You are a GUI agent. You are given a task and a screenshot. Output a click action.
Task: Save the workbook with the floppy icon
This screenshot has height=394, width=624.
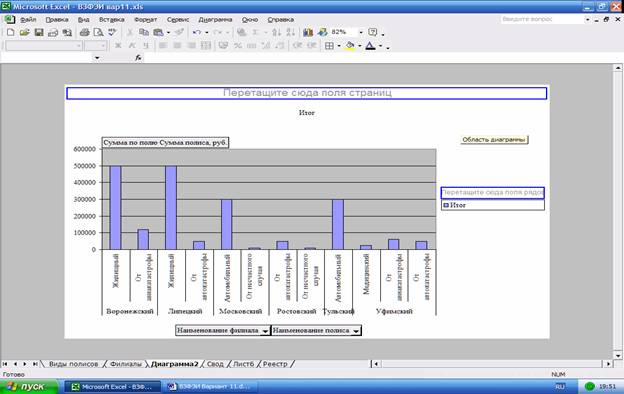click(x=39, y=32)
